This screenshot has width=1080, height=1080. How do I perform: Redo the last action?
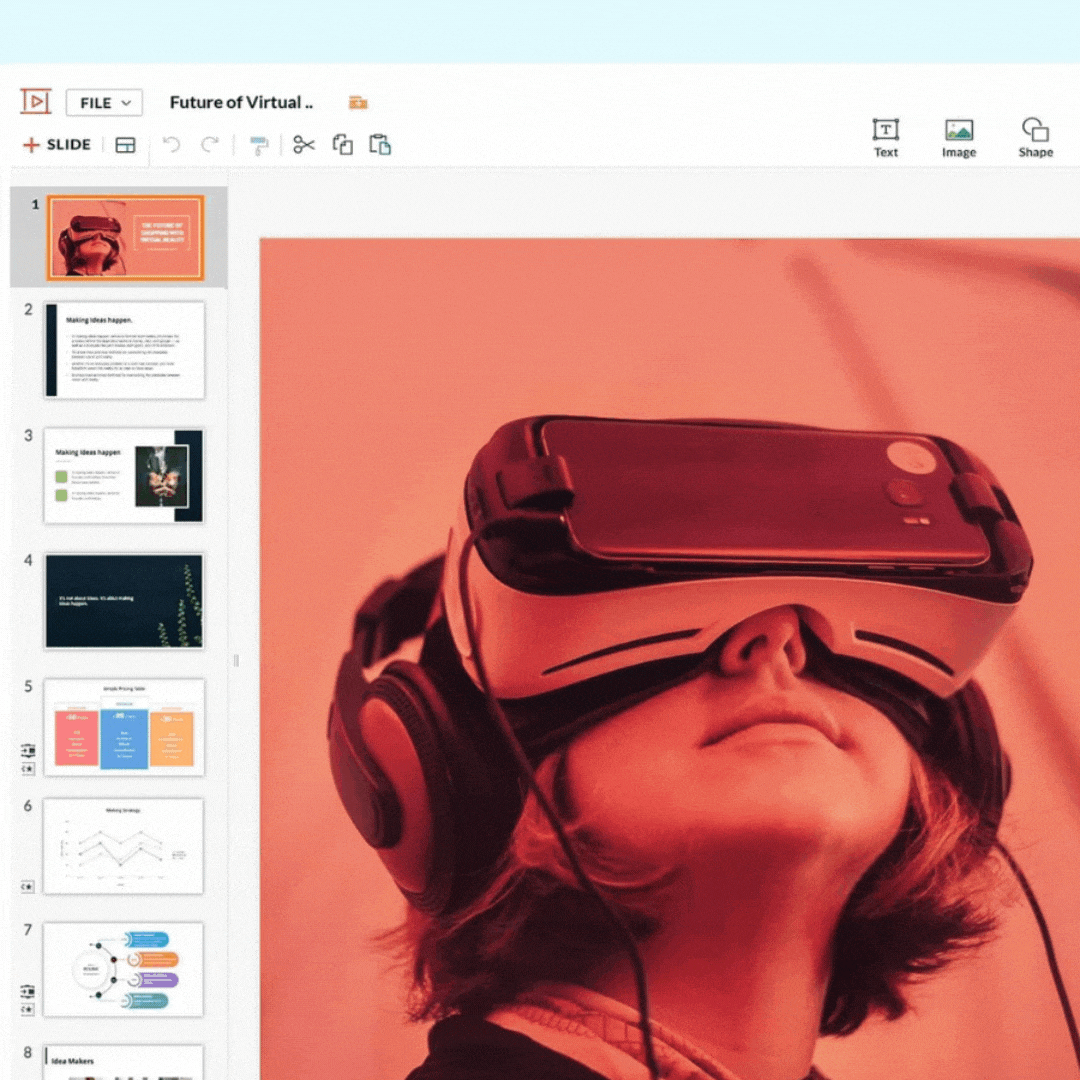coord(209,145)
